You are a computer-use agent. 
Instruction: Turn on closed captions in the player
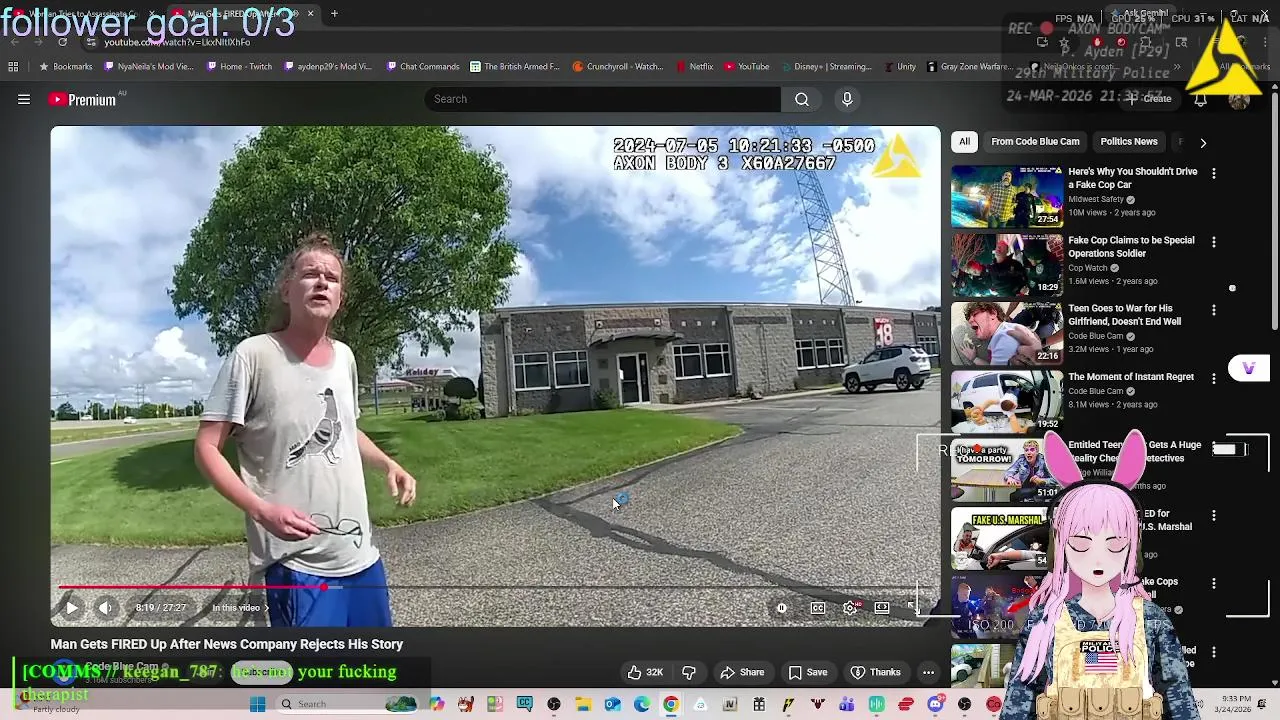(x=818, y=608)
